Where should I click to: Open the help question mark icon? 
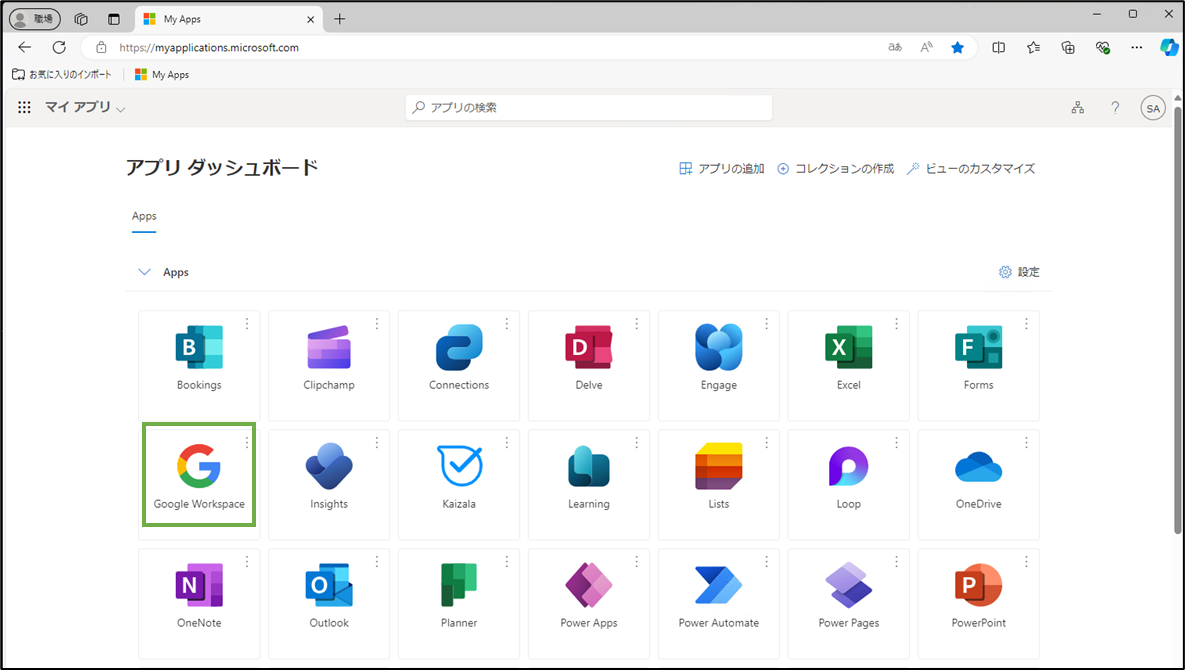pos(1115,108)
